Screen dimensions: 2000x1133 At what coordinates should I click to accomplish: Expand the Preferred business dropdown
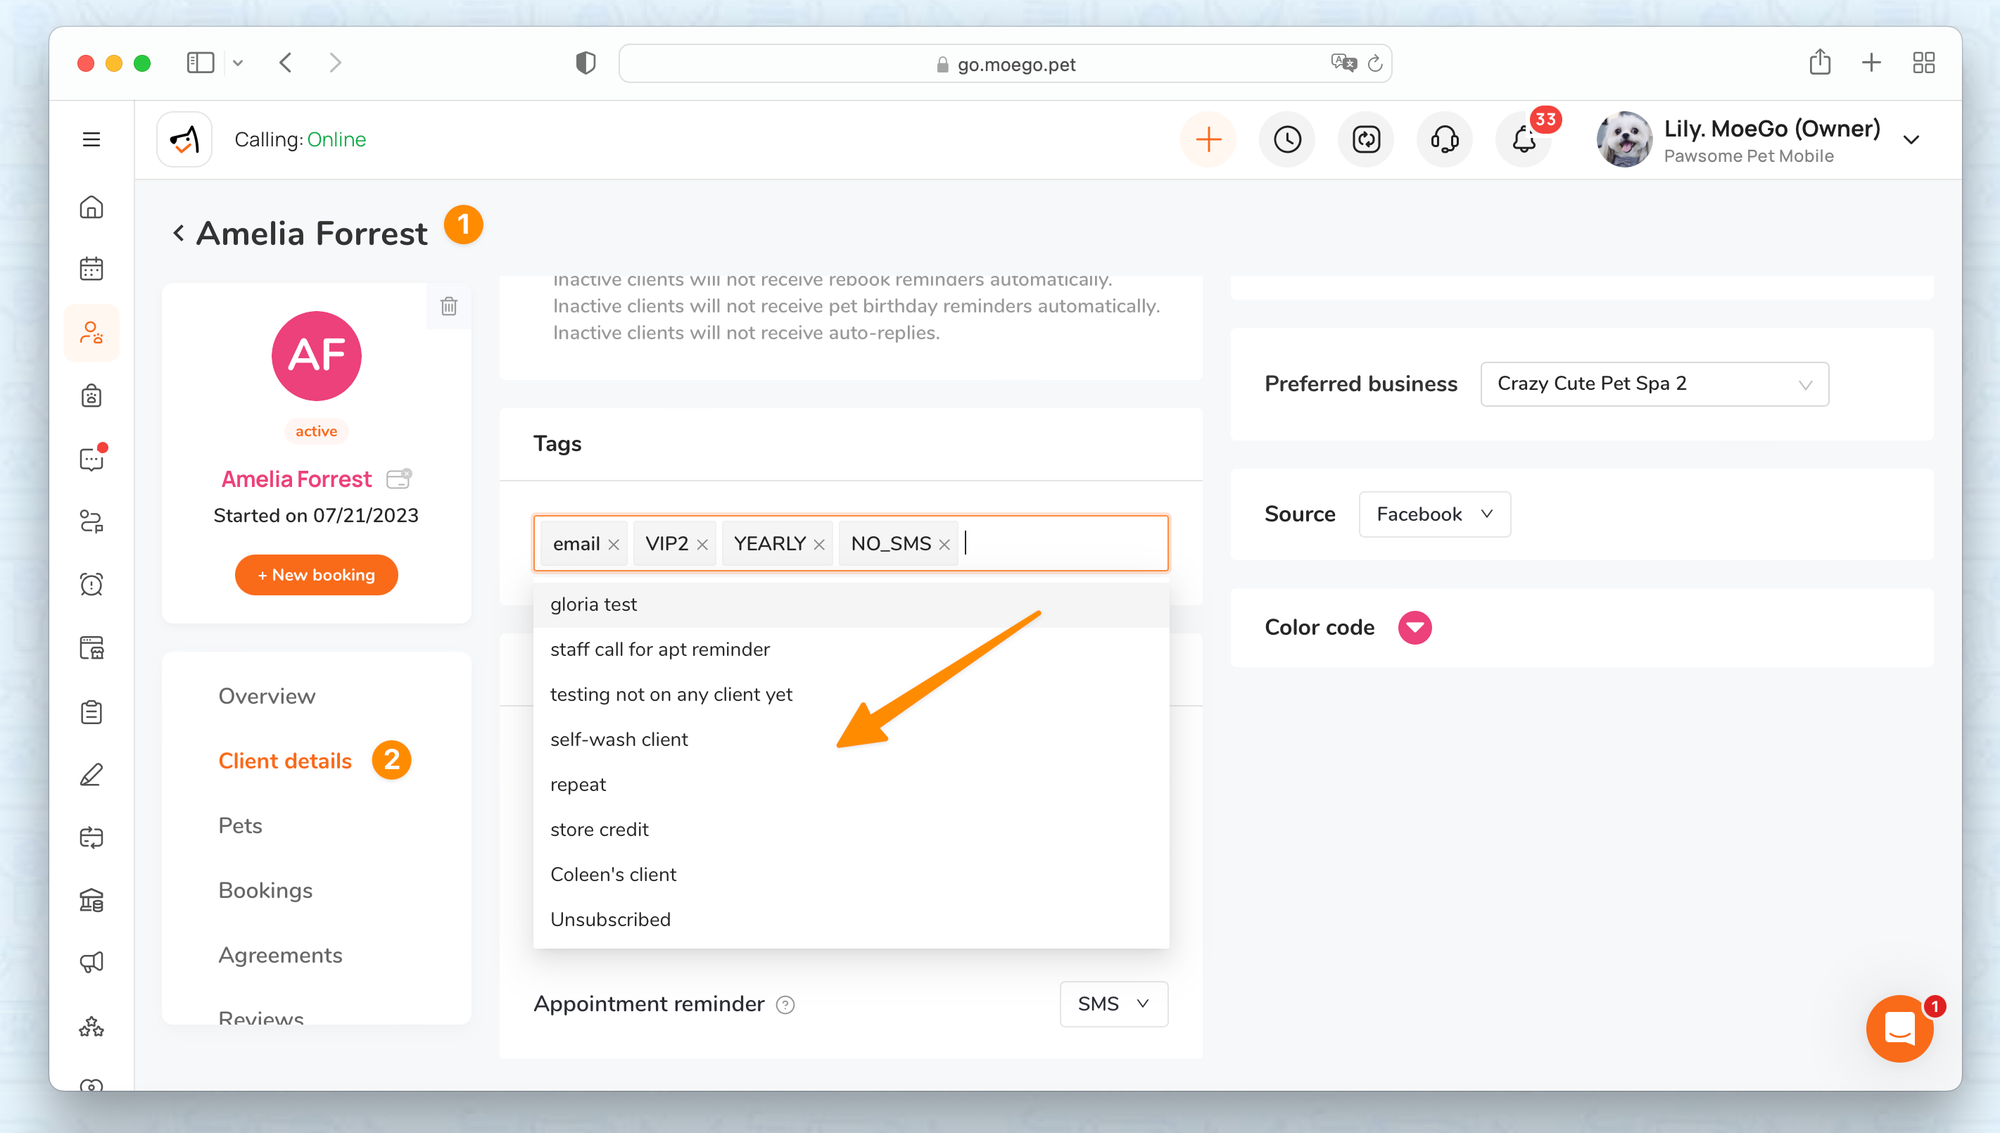(1654, 384)
